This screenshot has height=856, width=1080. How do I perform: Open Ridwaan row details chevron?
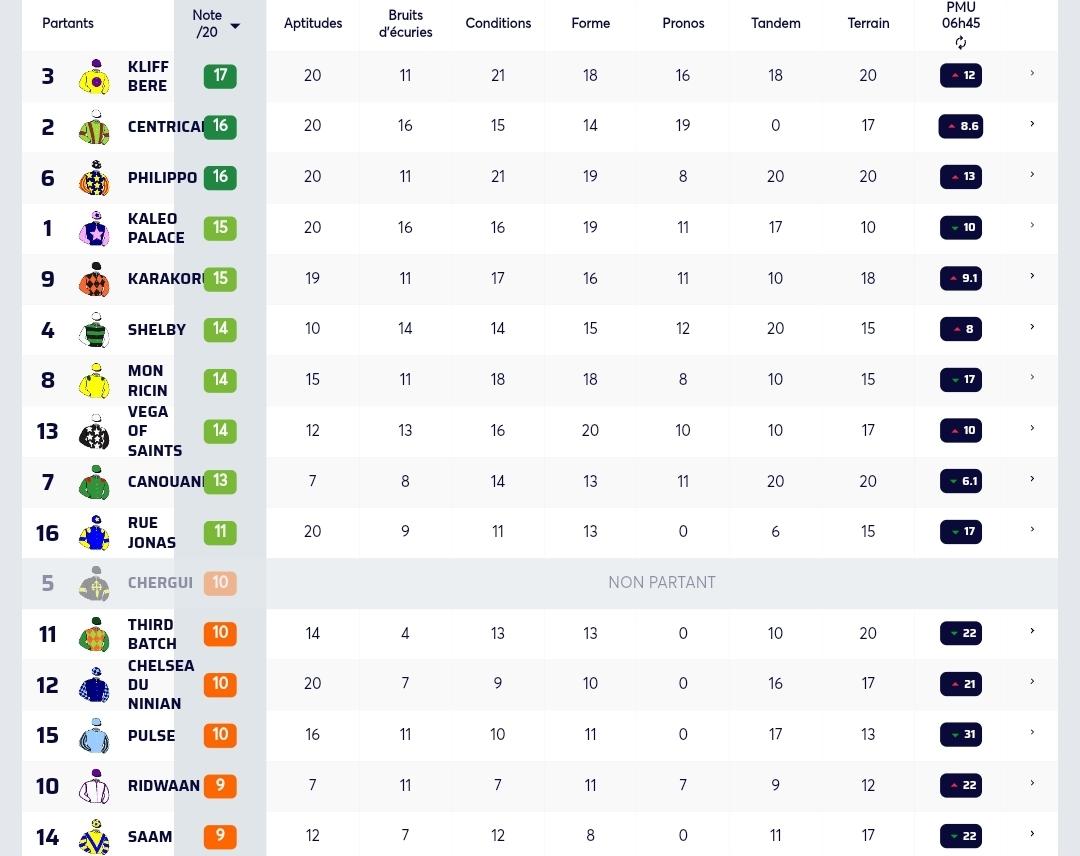tap(1032, 783)
